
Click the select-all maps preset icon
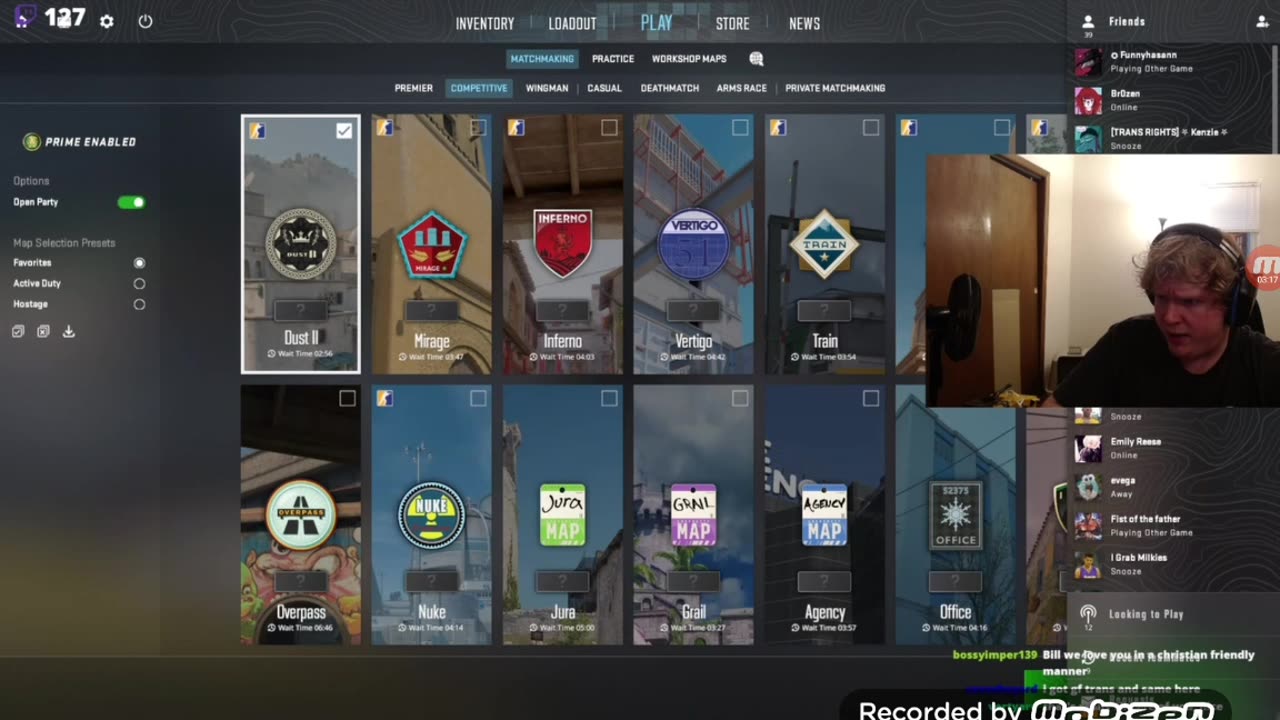18,331
